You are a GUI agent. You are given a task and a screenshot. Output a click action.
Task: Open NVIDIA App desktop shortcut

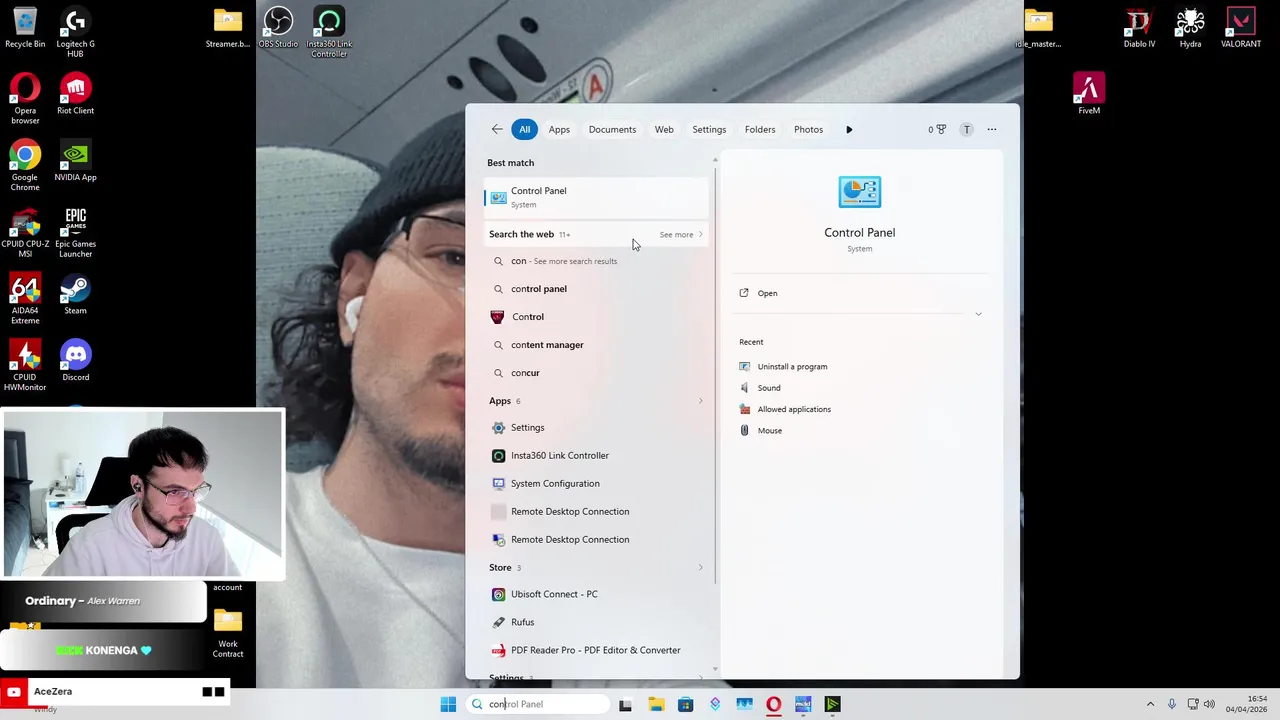point(75,161)
